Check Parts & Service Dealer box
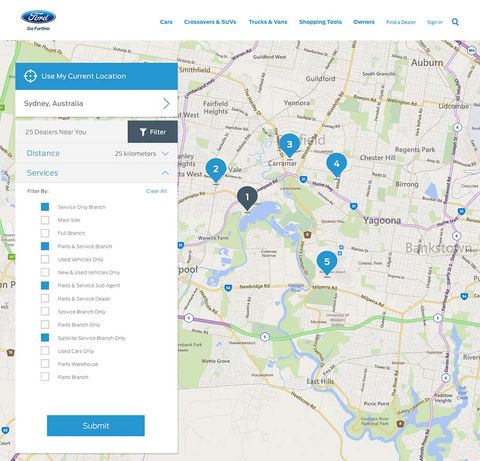 45,299
